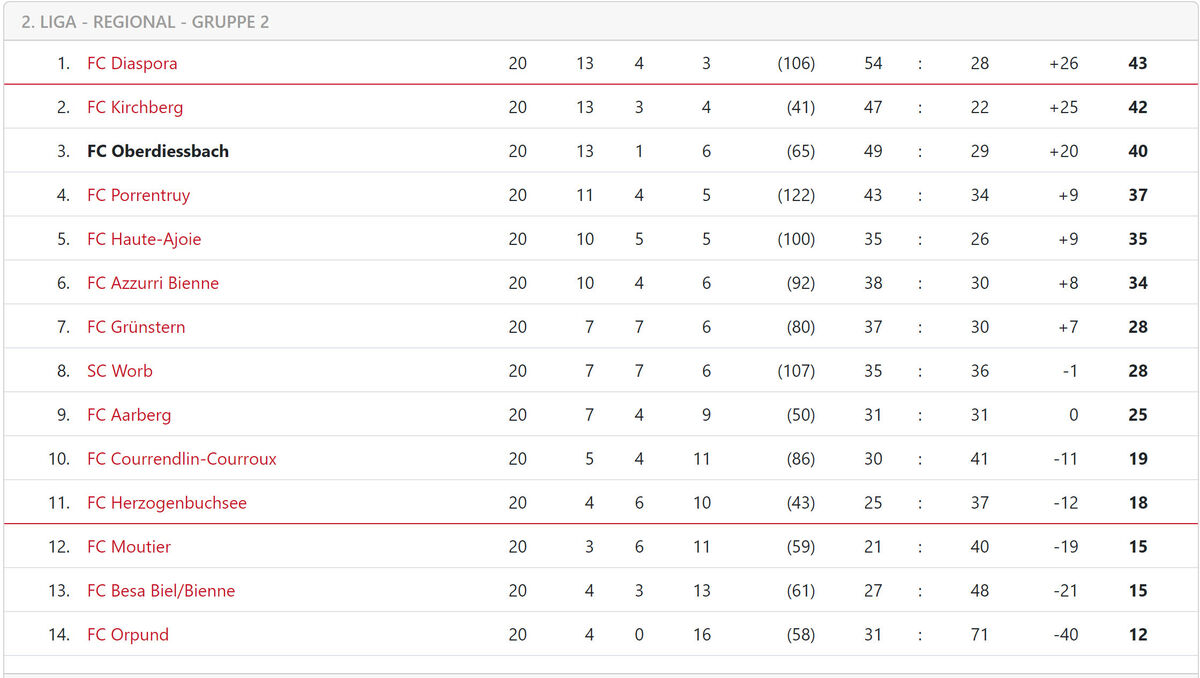Go to the FC Haute-Ajoie link

point(144,239)
